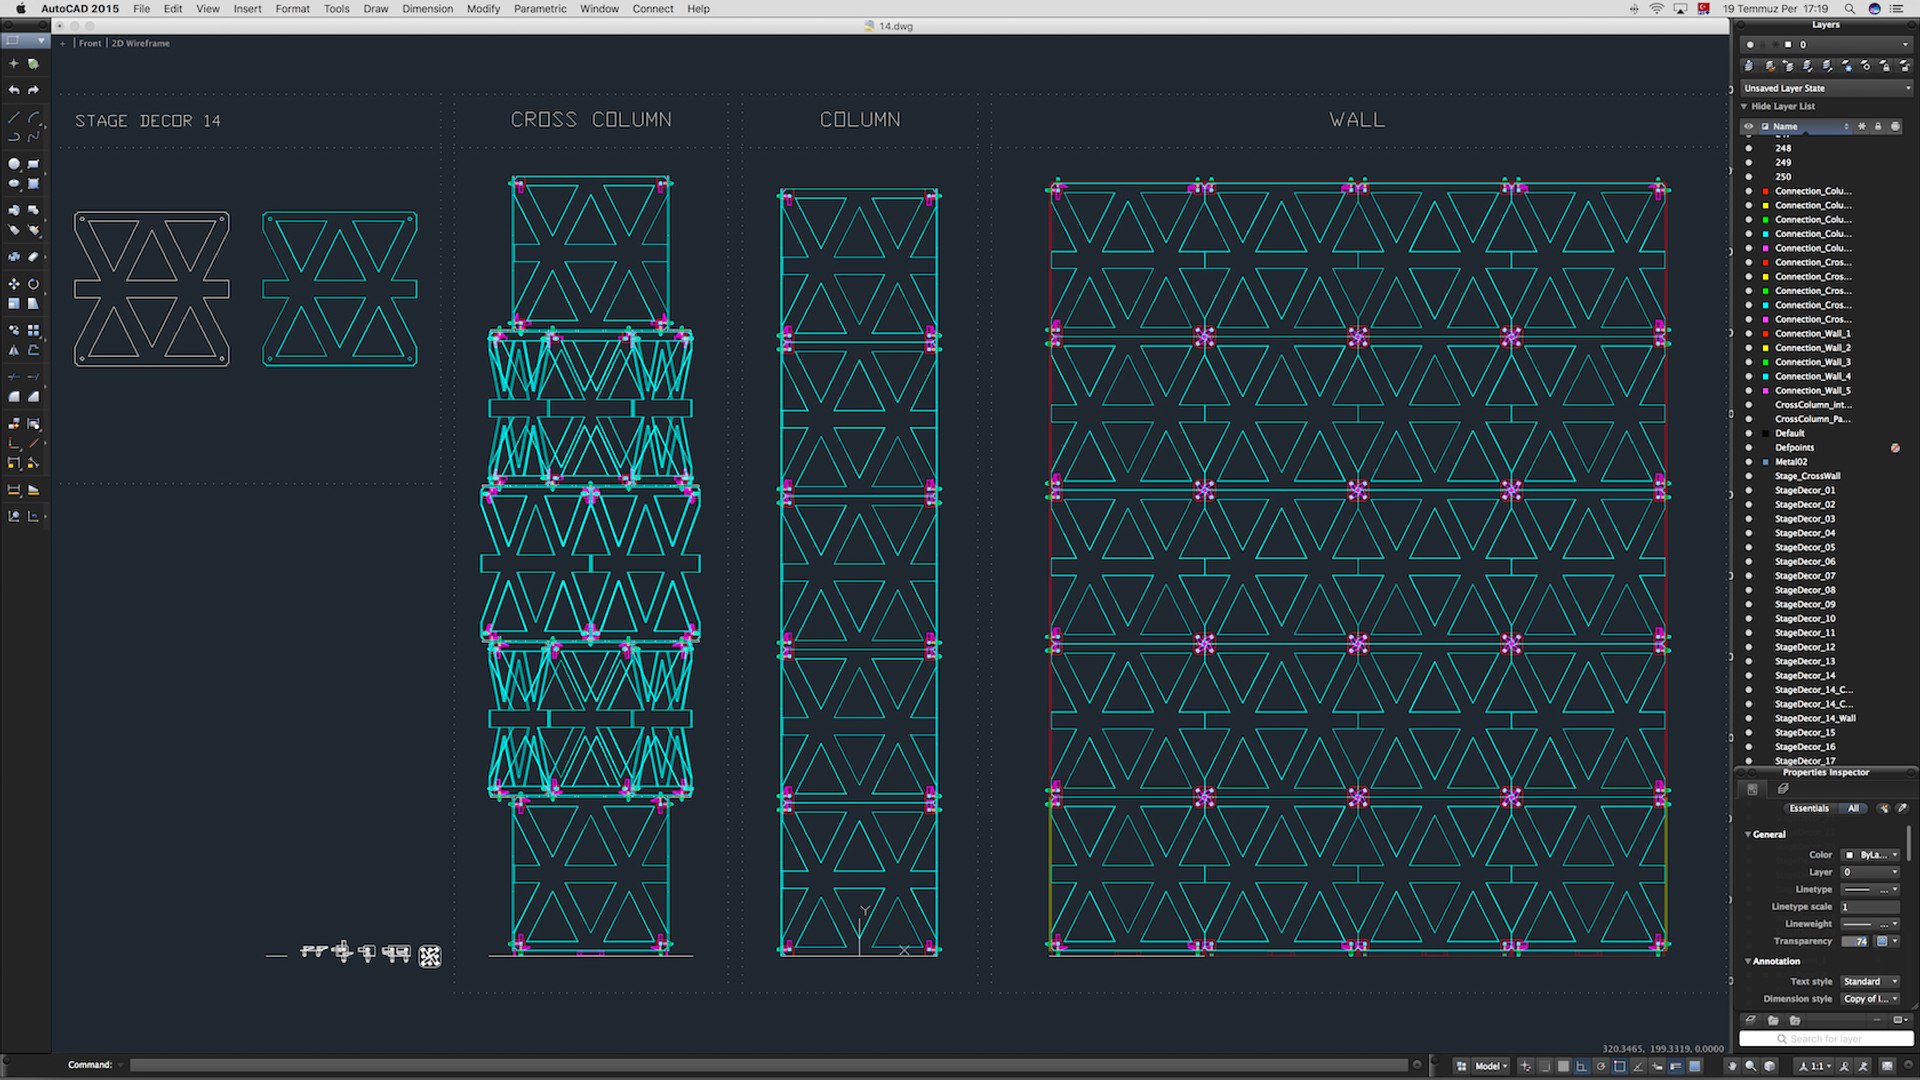Viewport: 1920px width, 1080px height.
Task: Toggle visibility of Connection_Wall_1 layer
Action: pos(1749,334)
